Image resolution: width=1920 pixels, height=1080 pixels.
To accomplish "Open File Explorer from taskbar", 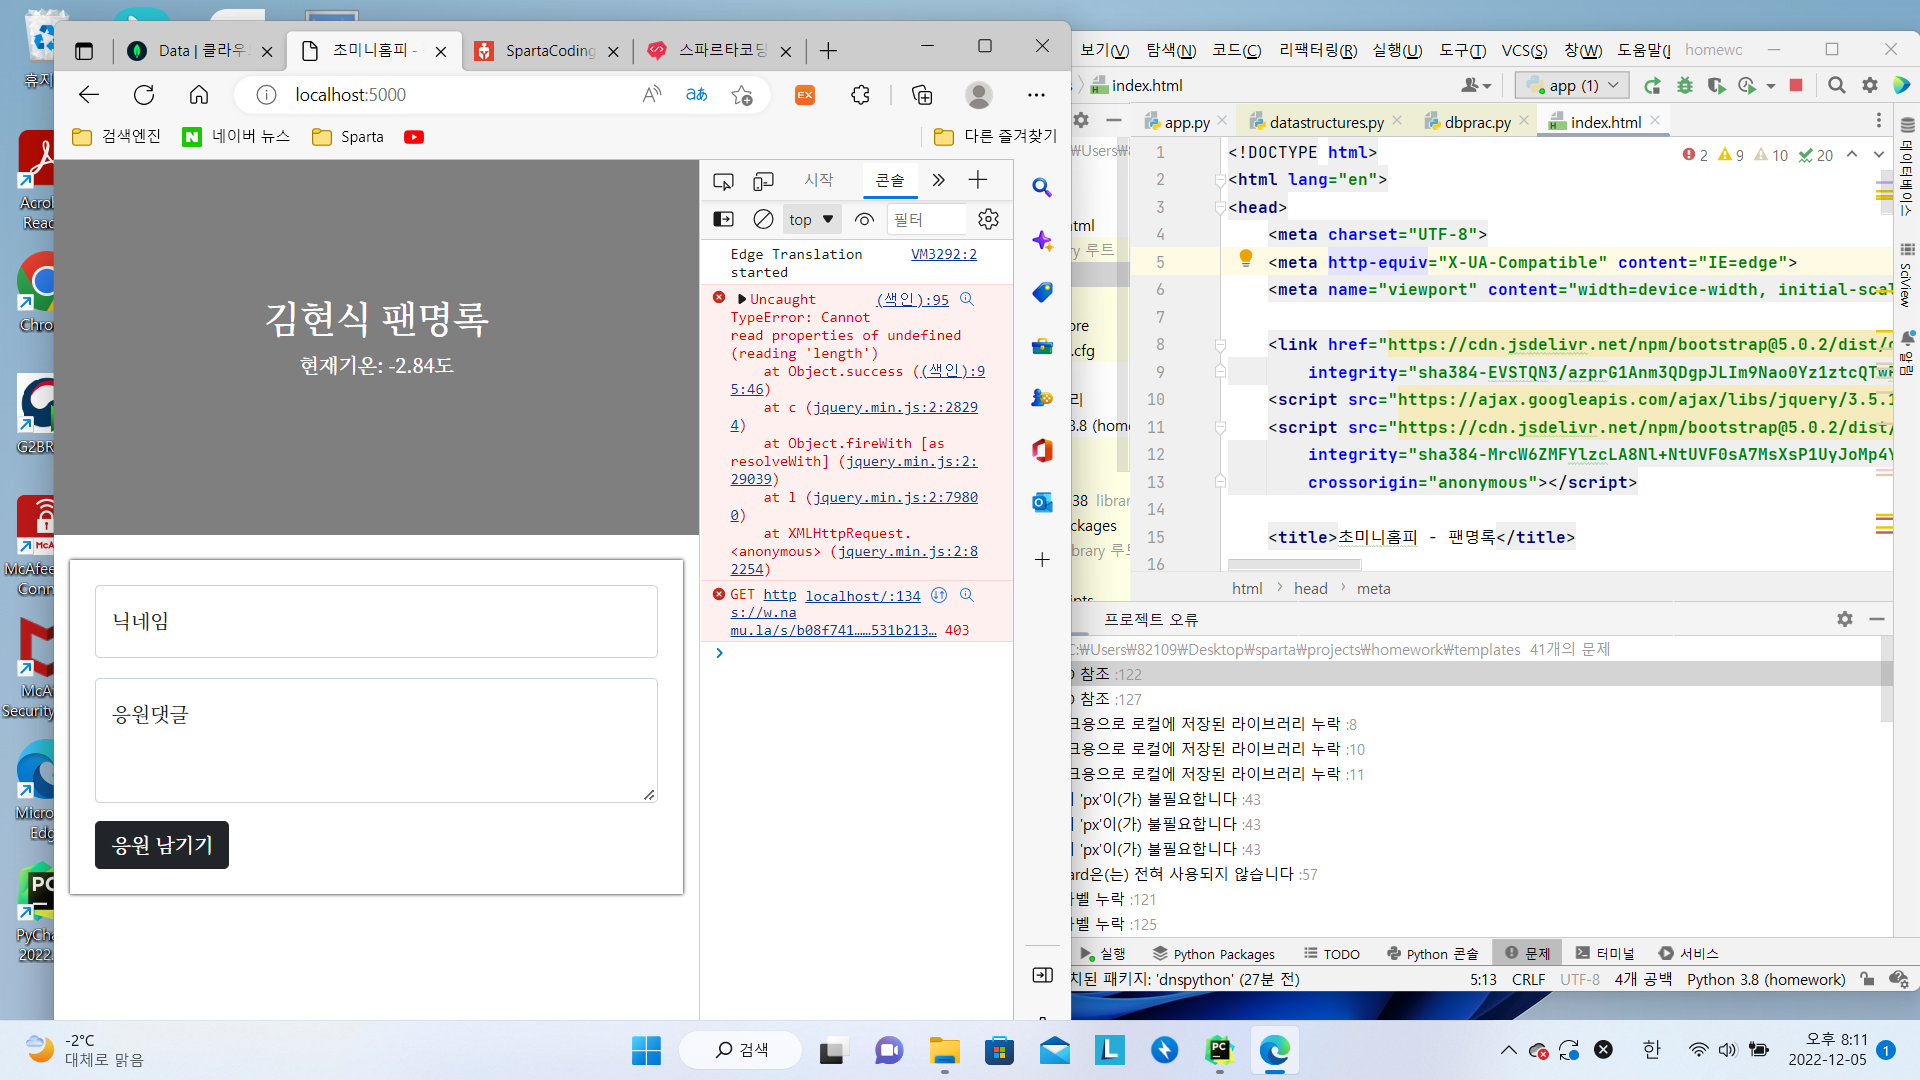I will pos(944,1050).
